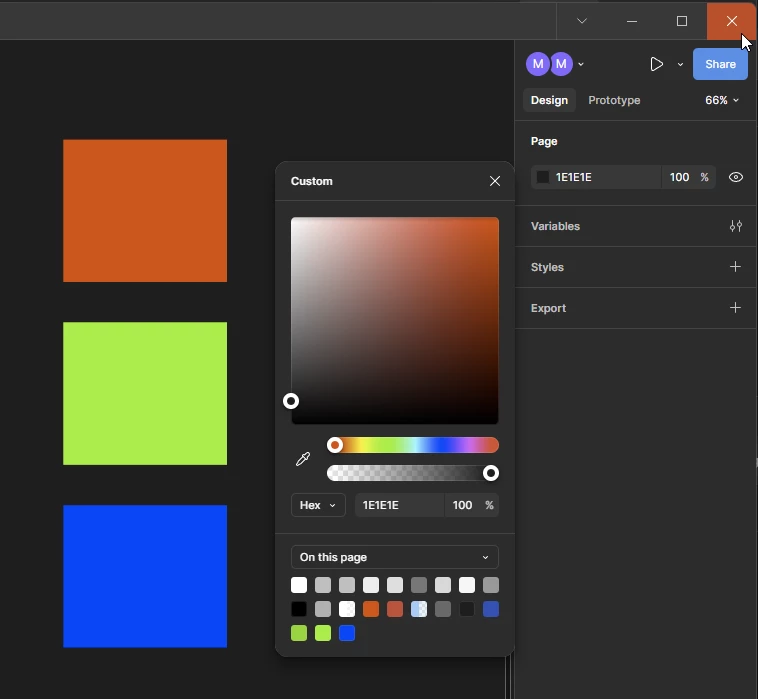Minimize the application window
Image resolution: width=758 pixels, height=699 pixels.
pyautogui.click(x=631, y=21)
